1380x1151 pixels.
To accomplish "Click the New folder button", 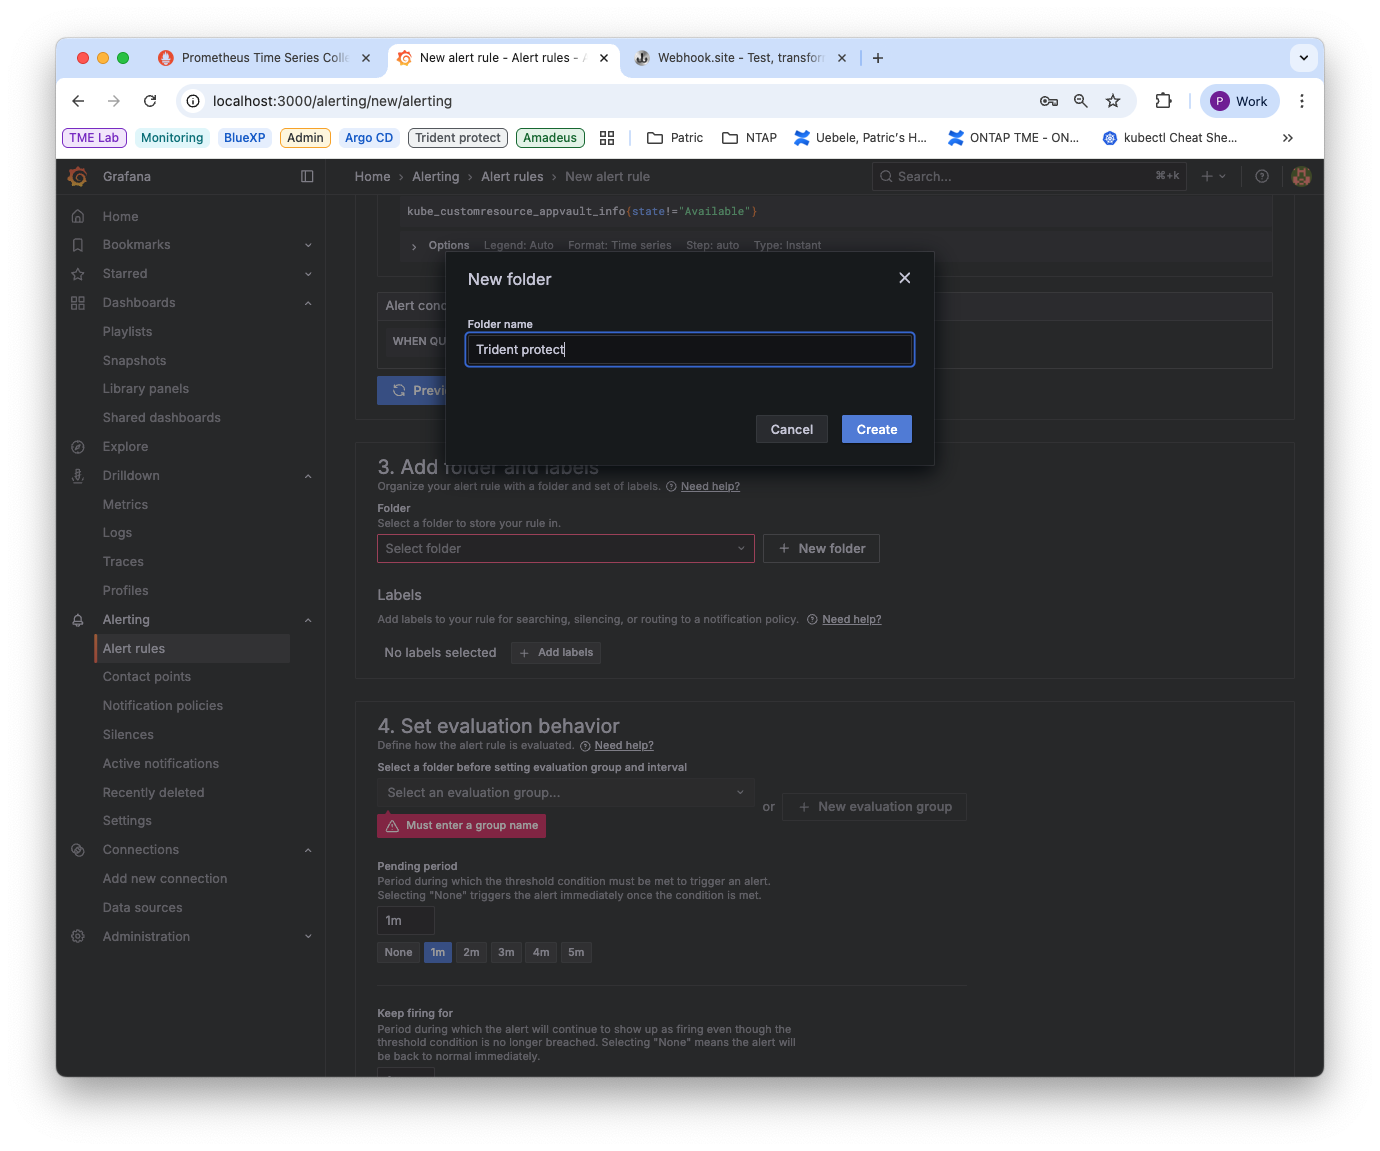I will pos(821,548).
